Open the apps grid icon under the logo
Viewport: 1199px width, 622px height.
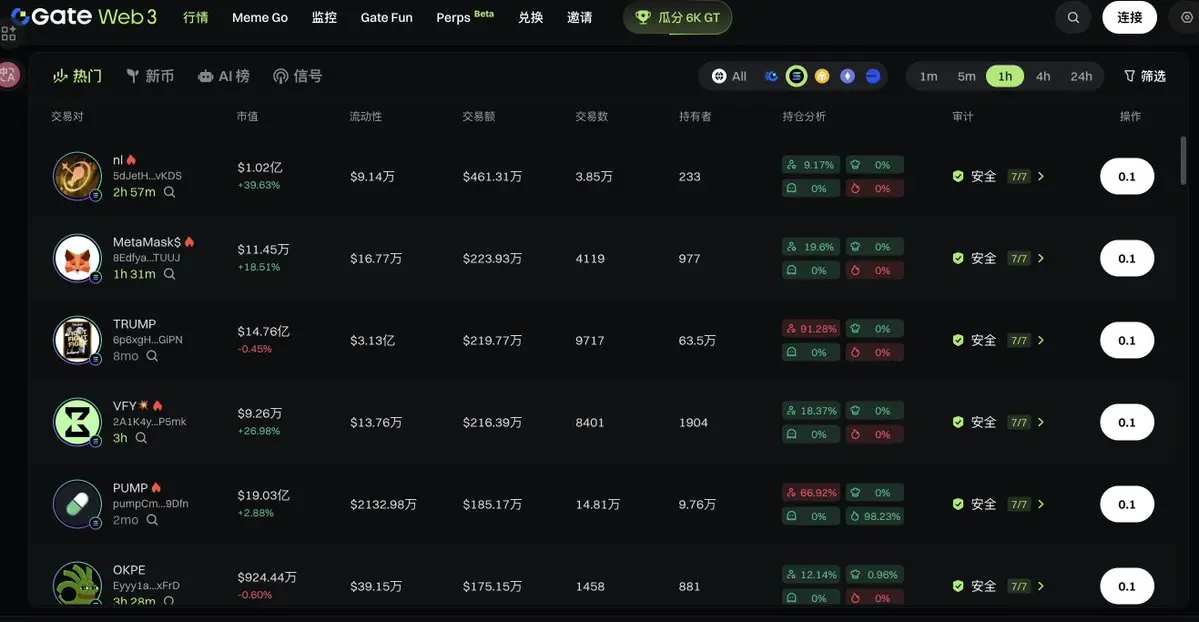[8, 34]
